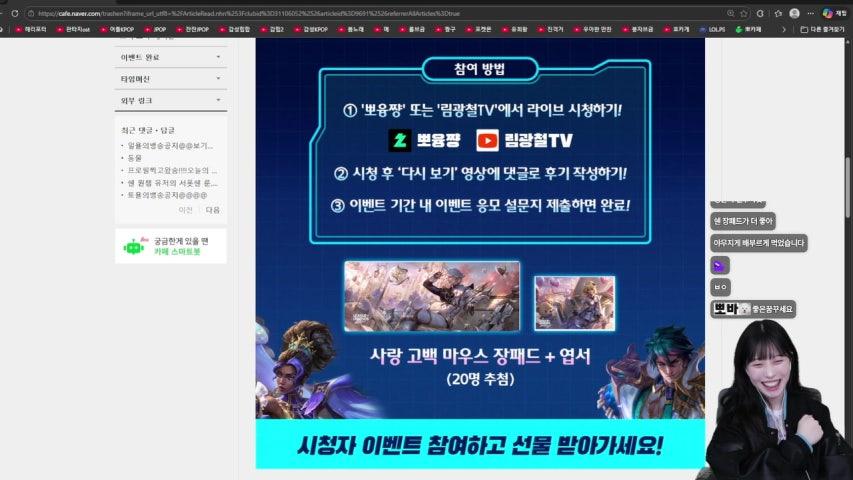
Task: Open the browser settings three-dot menu
Action: [811, 14]
